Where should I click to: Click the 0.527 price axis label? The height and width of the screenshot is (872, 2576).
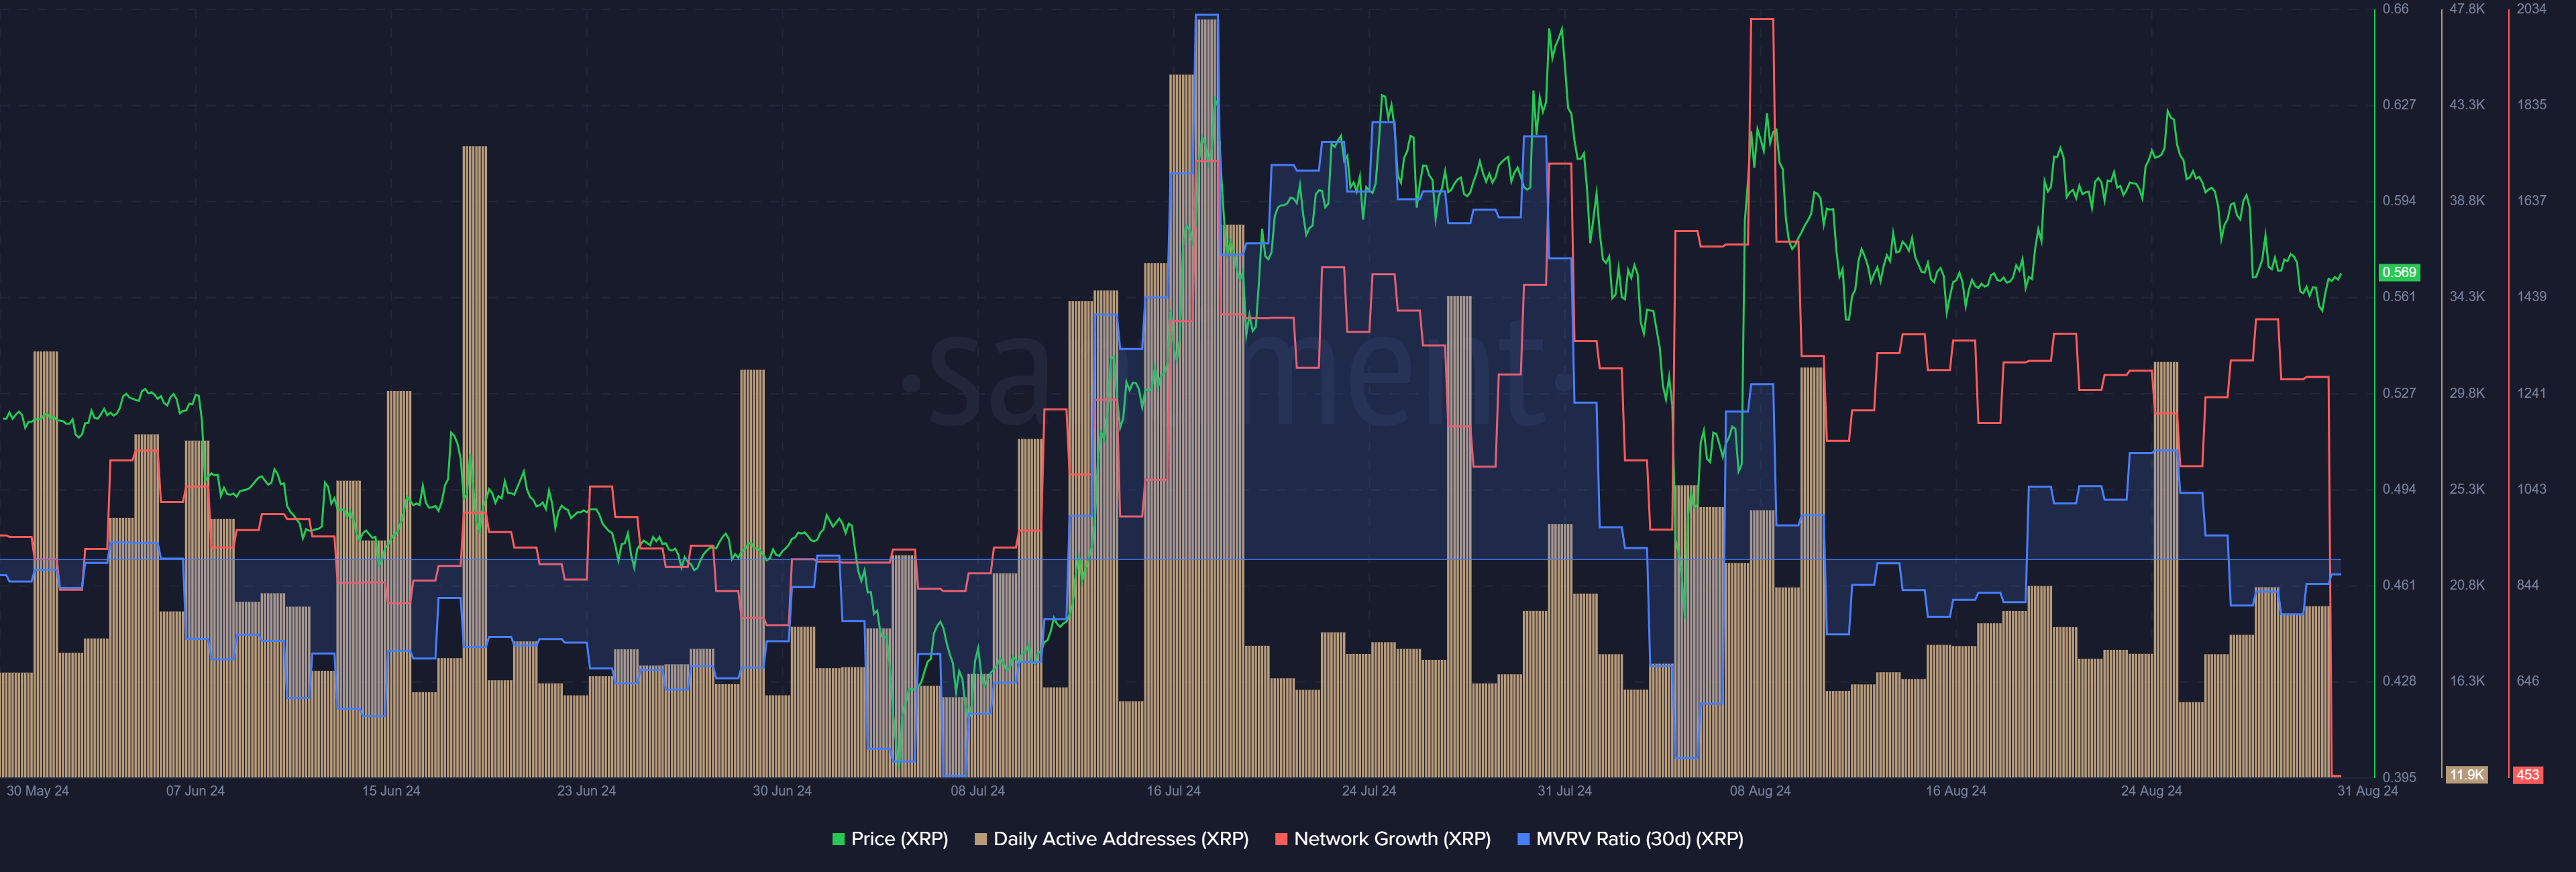(2398, 393)
